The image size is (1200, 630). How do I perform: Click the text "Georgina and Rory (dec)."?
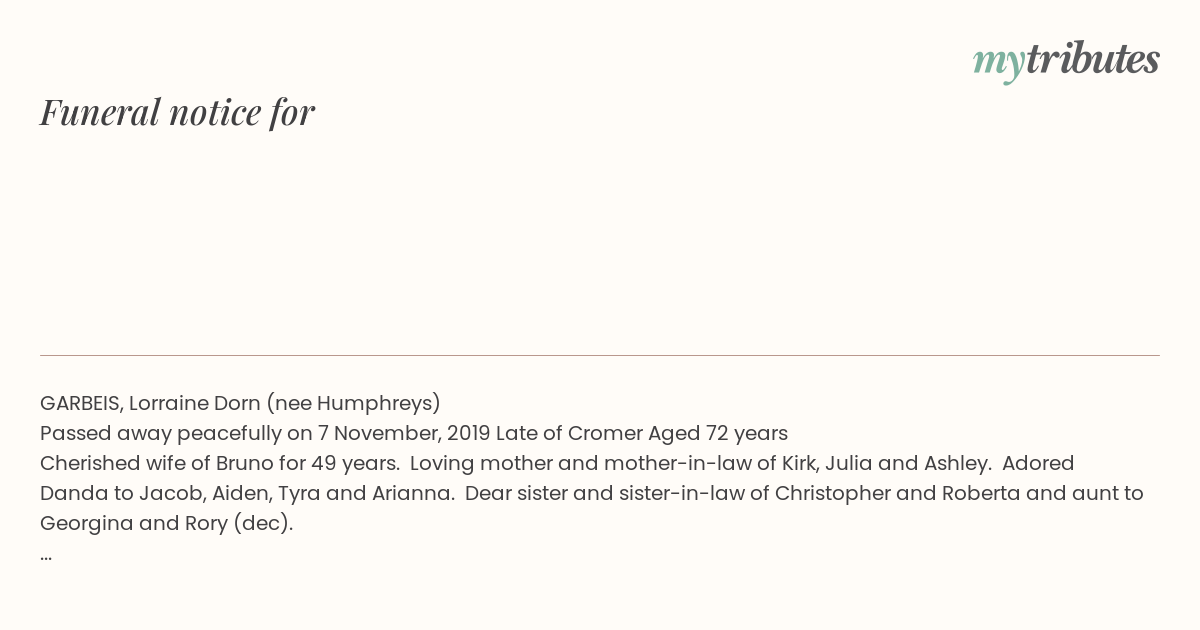167,523
